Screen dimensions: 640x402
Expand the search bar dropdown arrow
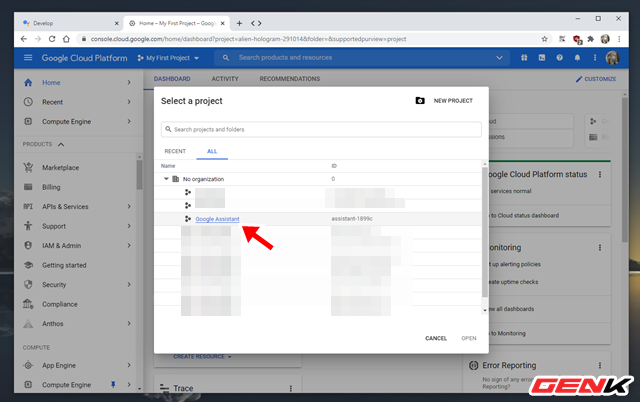coord(499,58)
